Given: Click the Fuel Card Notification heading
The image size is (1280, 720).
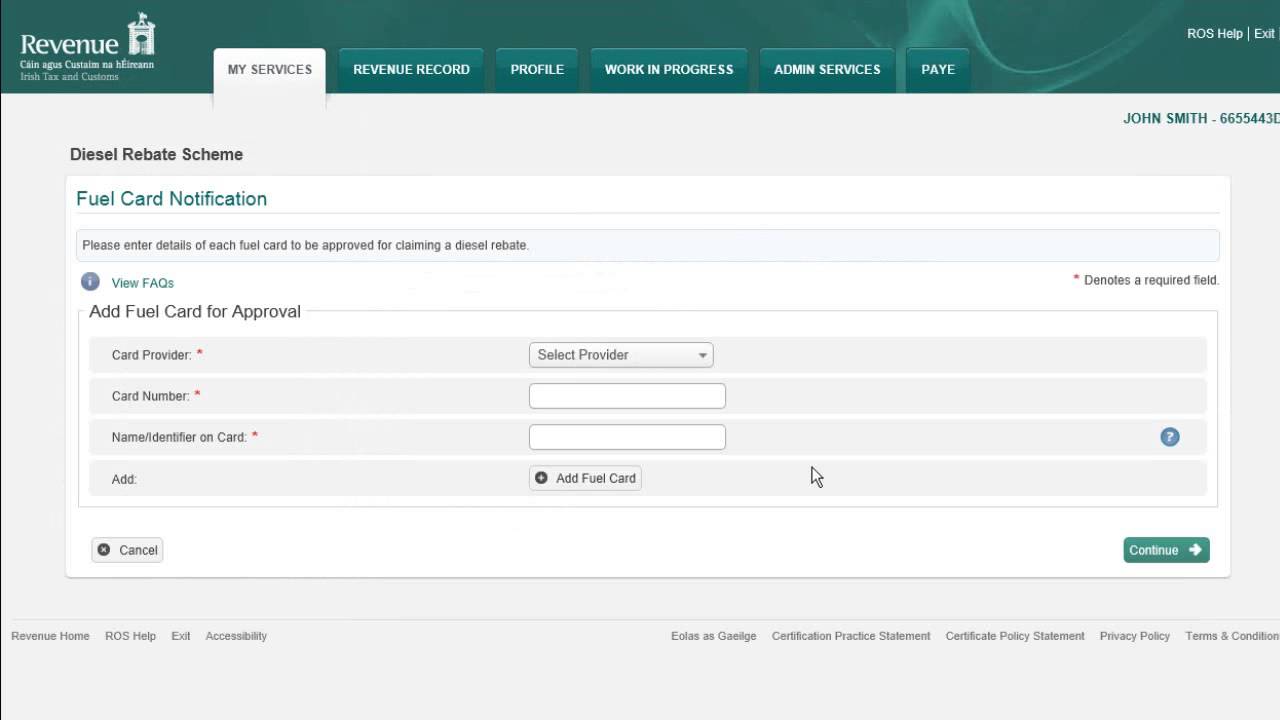Looking at the screenshot, I should [171, 199].
